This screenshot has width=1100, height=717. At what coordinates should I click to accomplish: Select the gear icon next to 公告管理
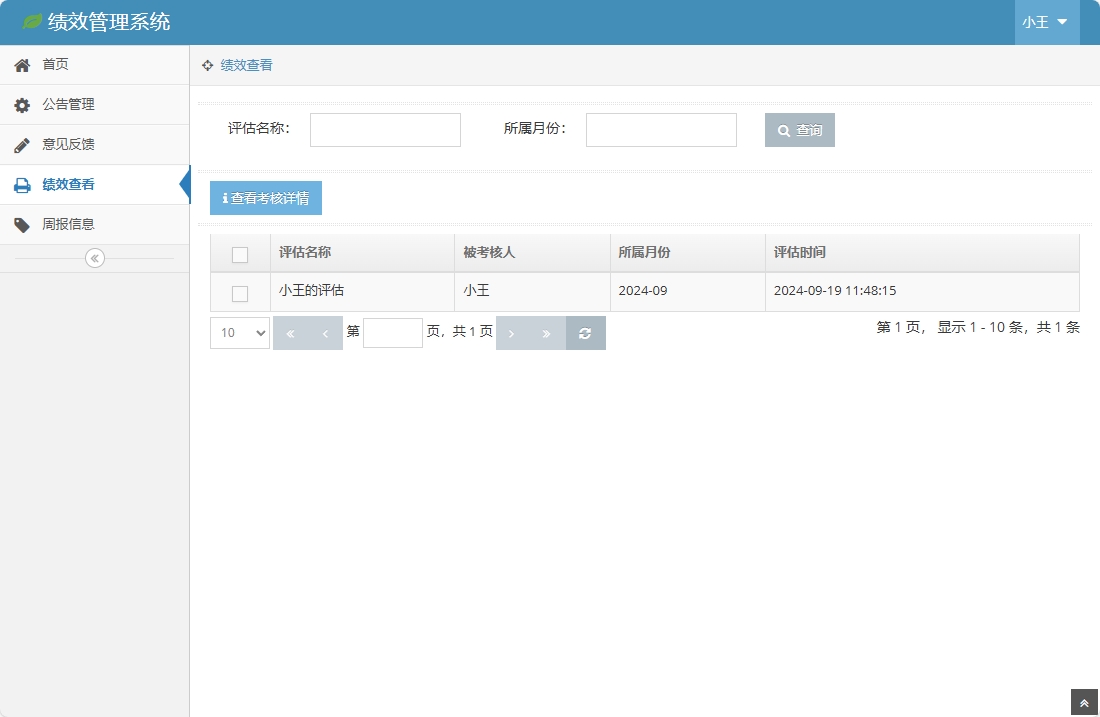tap(23, 104)
